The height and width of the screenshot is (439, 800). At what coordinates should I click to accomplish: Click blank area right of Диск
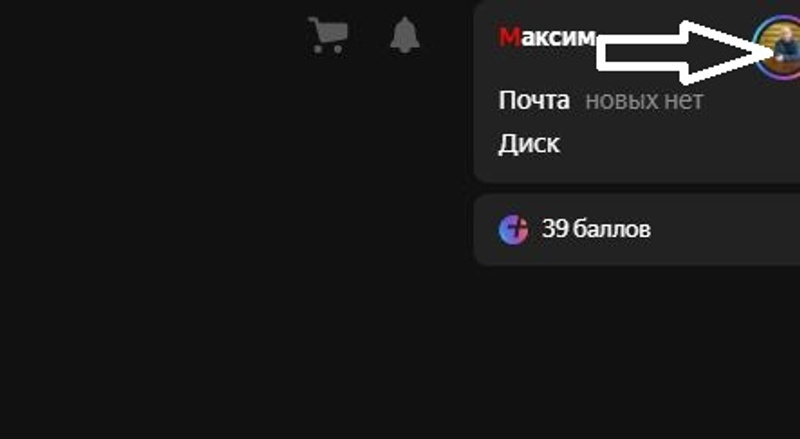tap(679, 144)
